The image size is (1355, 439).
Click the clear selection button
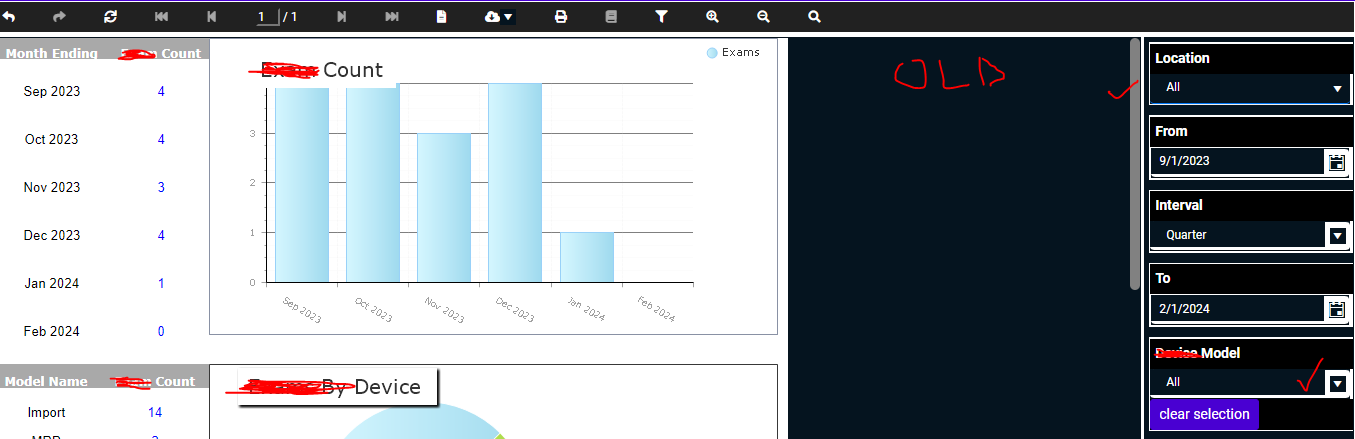[1204, 414]
